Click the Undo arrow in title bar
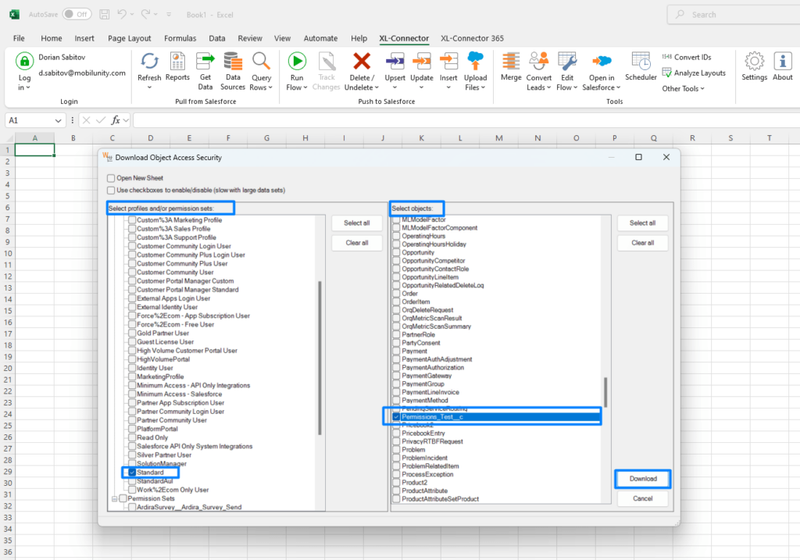Screen dimensions: 800x560 [x=121, y=14]
